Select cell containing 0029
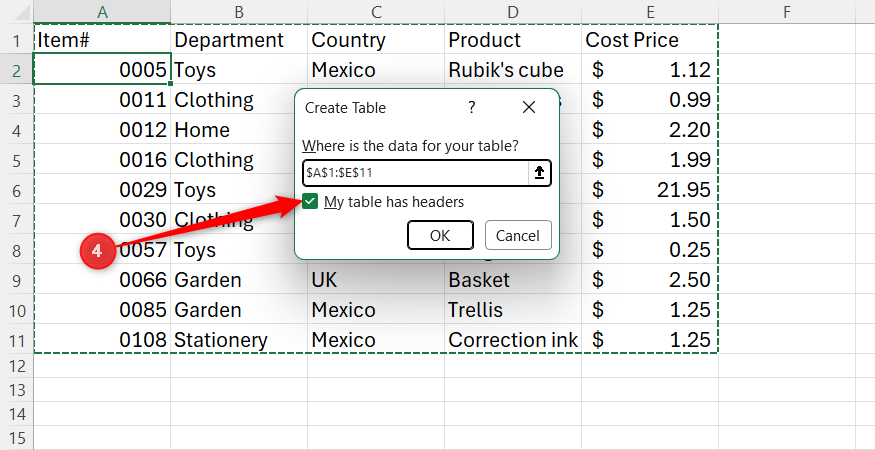 102,190
